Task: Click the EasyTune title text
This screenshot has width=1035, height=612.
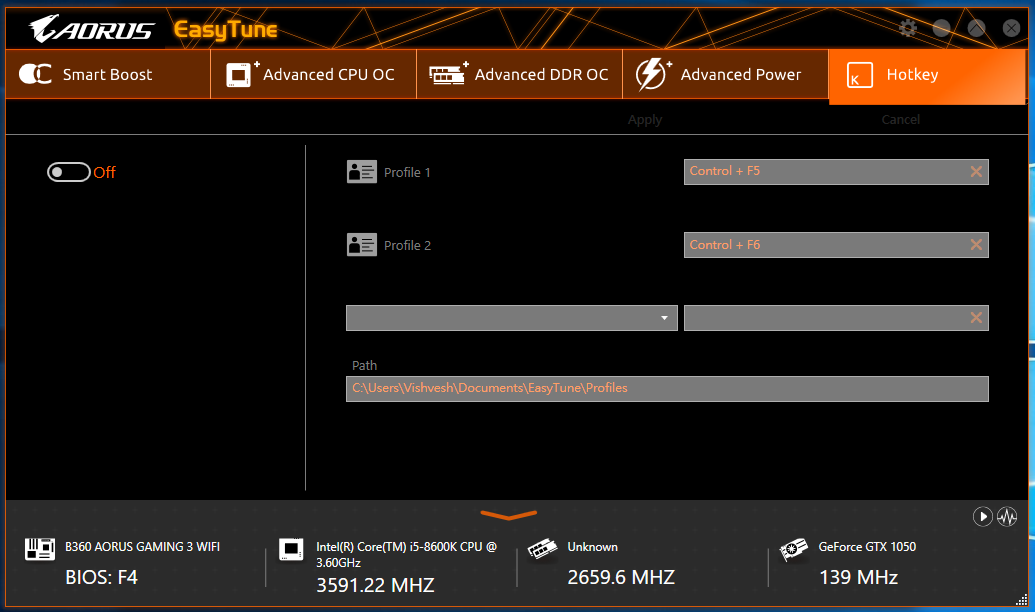Action: click(x=226, y=30)
